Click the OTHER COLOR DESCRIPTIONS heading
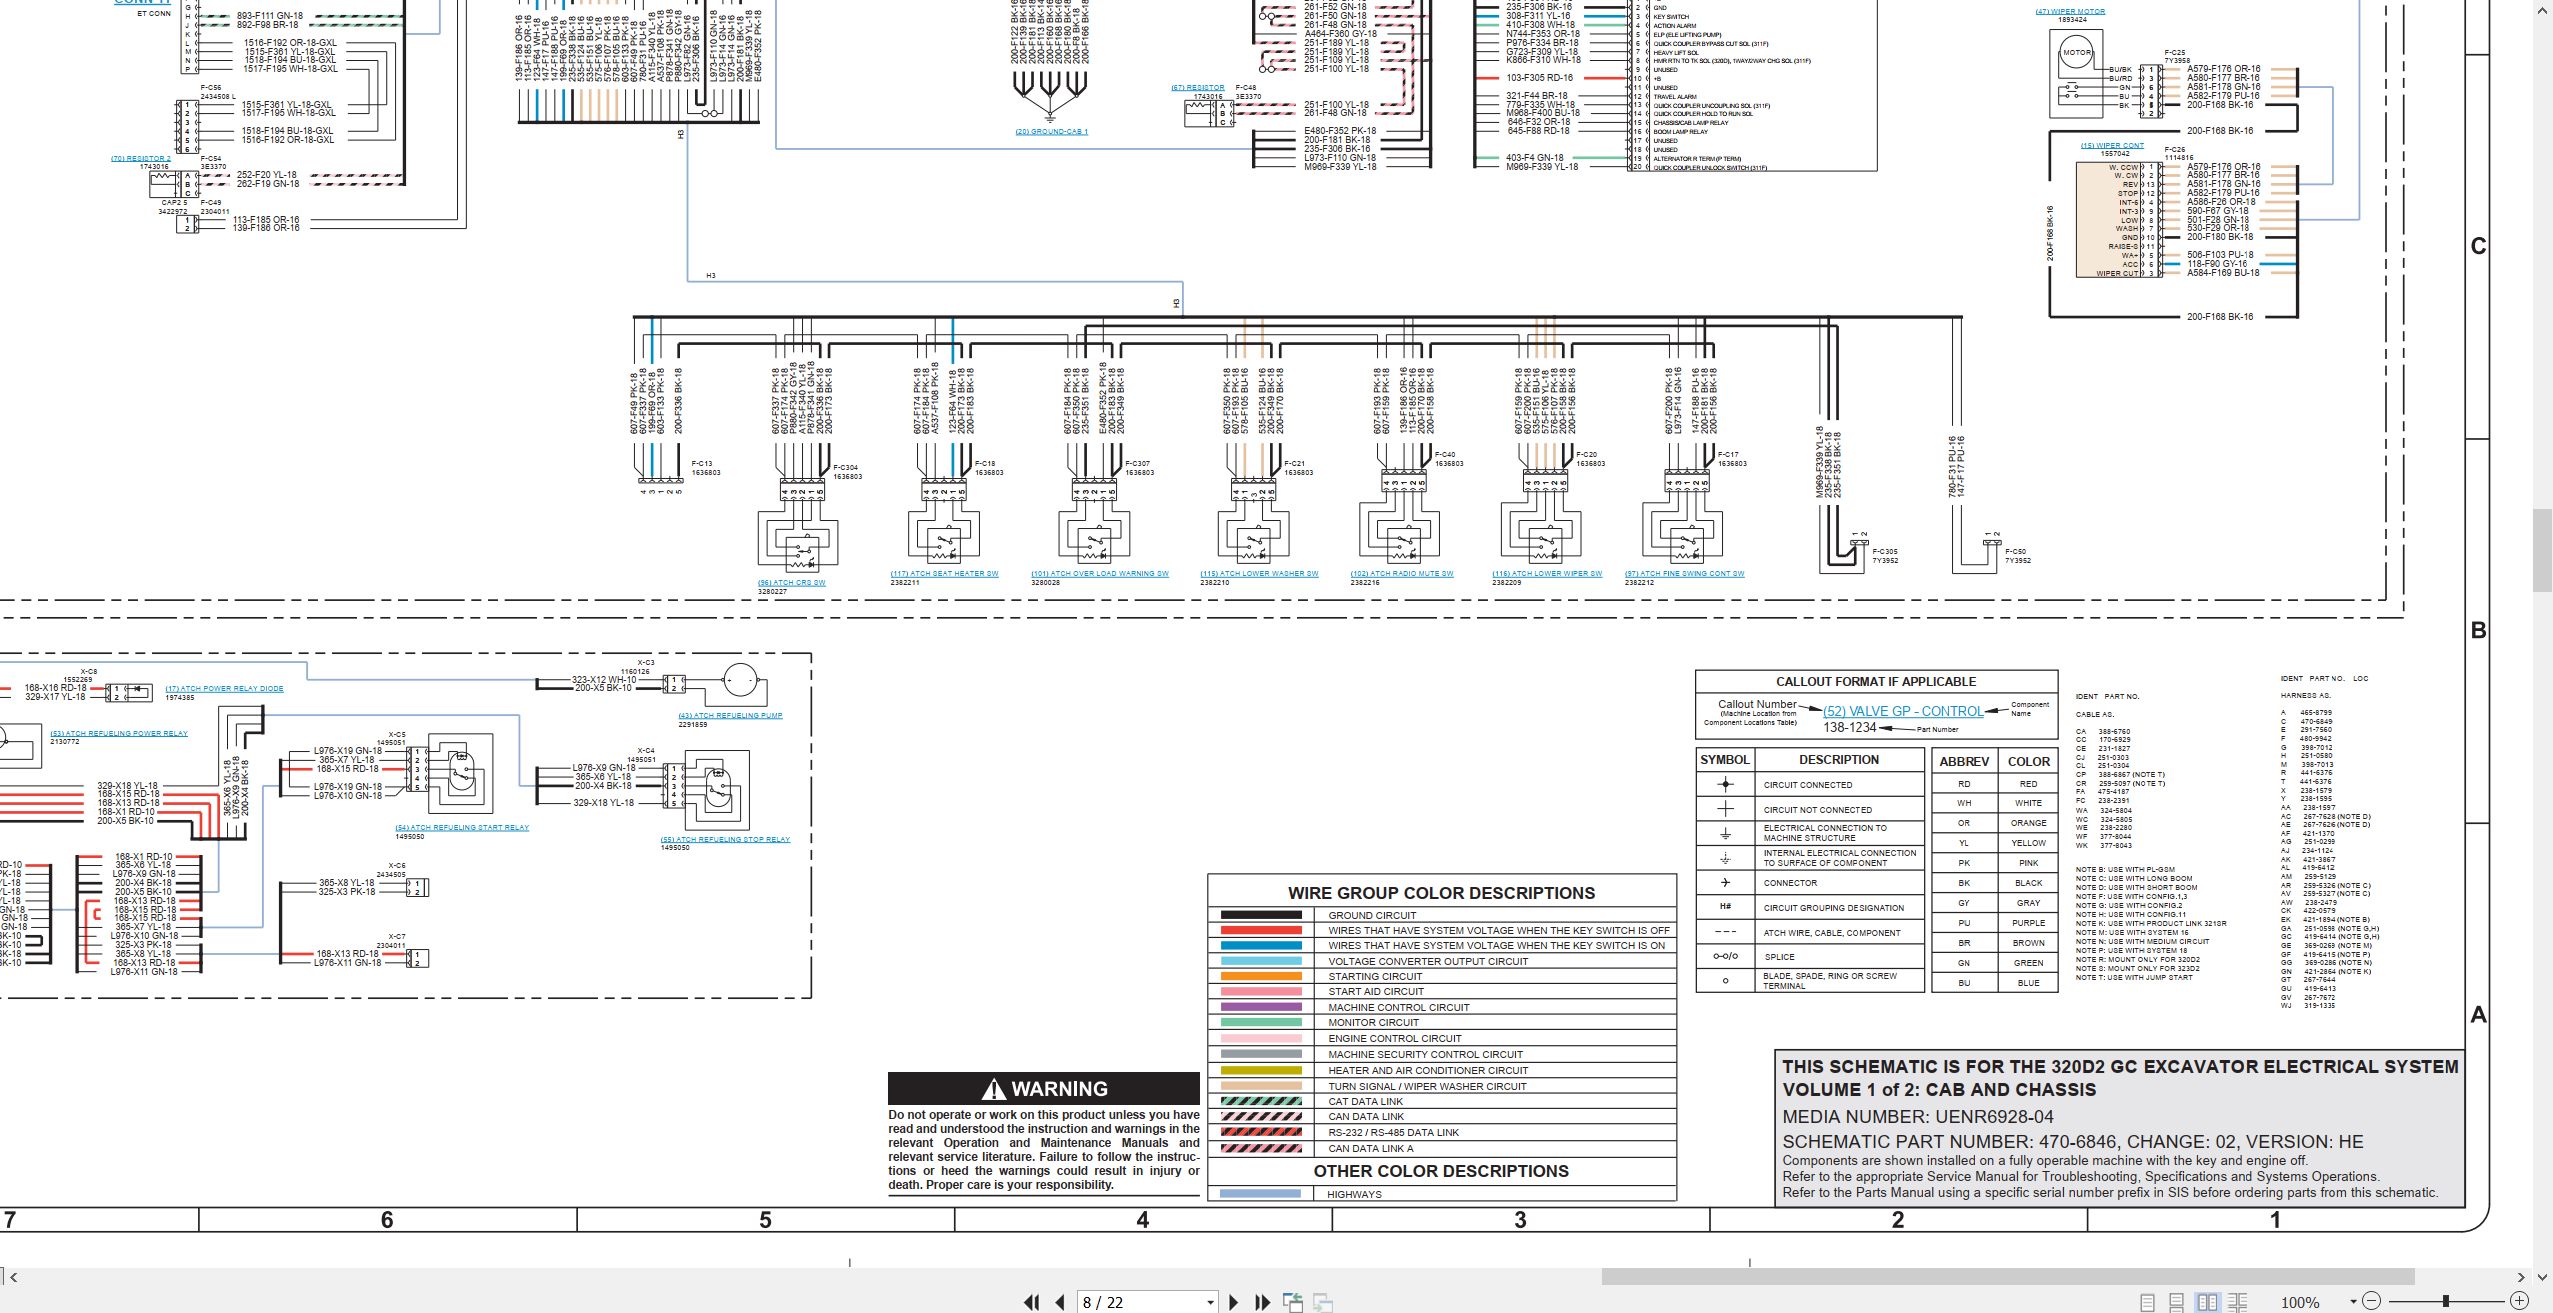The image size is (2553, 1313). tap(1441, 1171)
